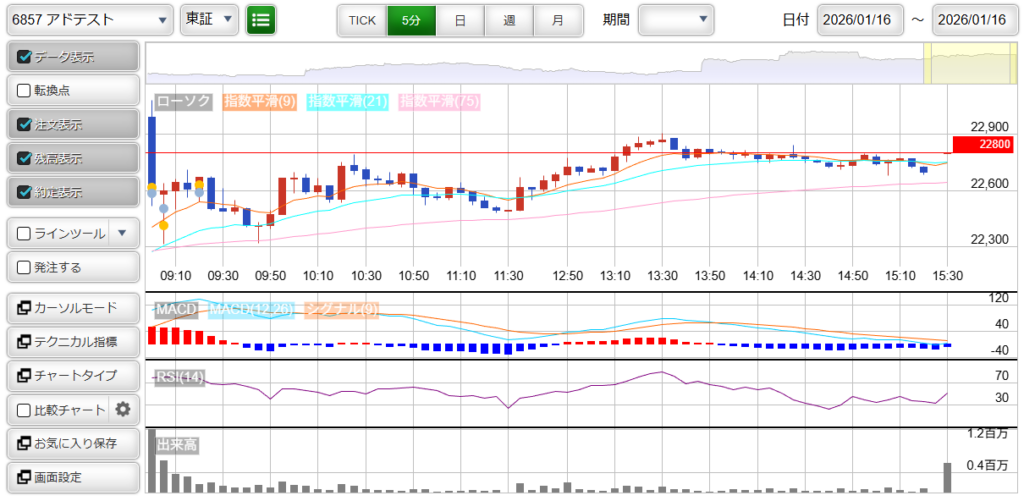This screenshot has height=501, width=1024.
Task: Click the 指数平滑(9) legend label
Action: tap(259, 101)
